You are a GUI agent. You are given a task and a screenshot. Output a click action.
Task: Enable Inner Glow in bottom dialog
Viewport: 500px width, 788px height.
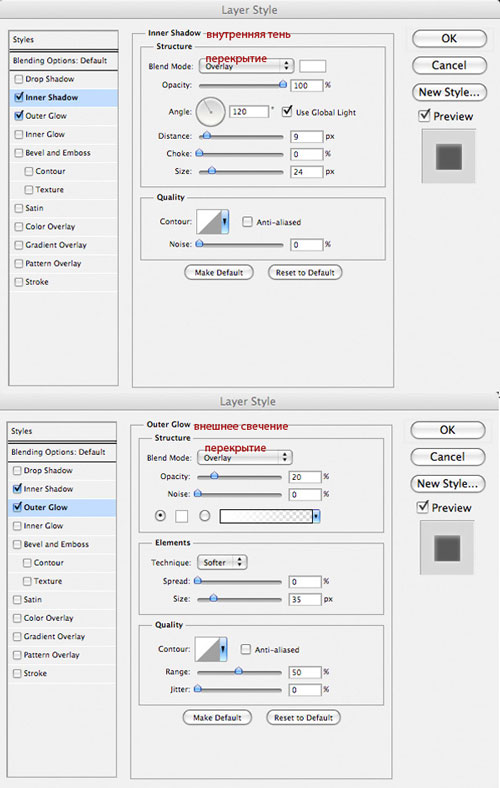click(x=17, y=526)
